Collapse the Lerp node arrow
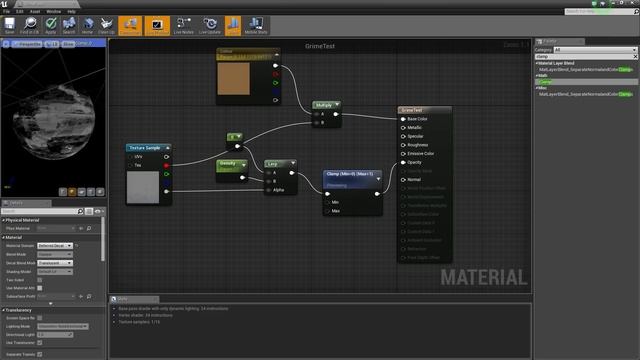 (293, 163)
